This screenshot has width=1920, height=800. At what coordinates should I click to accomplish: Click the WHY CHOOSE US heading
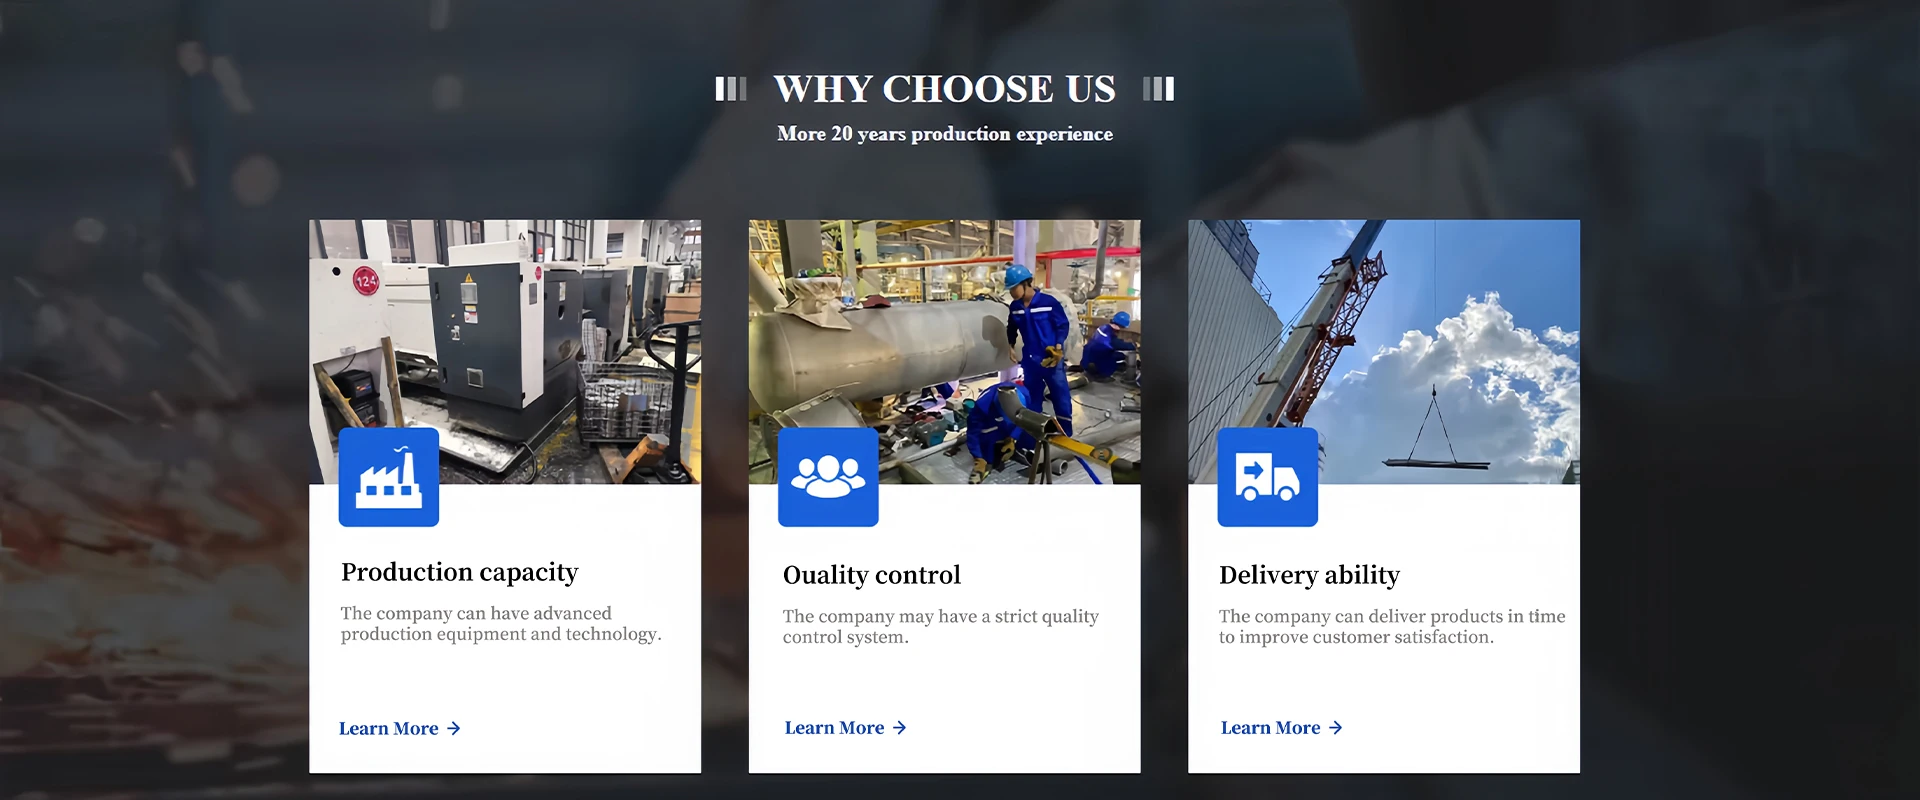[x=945, y=89]
